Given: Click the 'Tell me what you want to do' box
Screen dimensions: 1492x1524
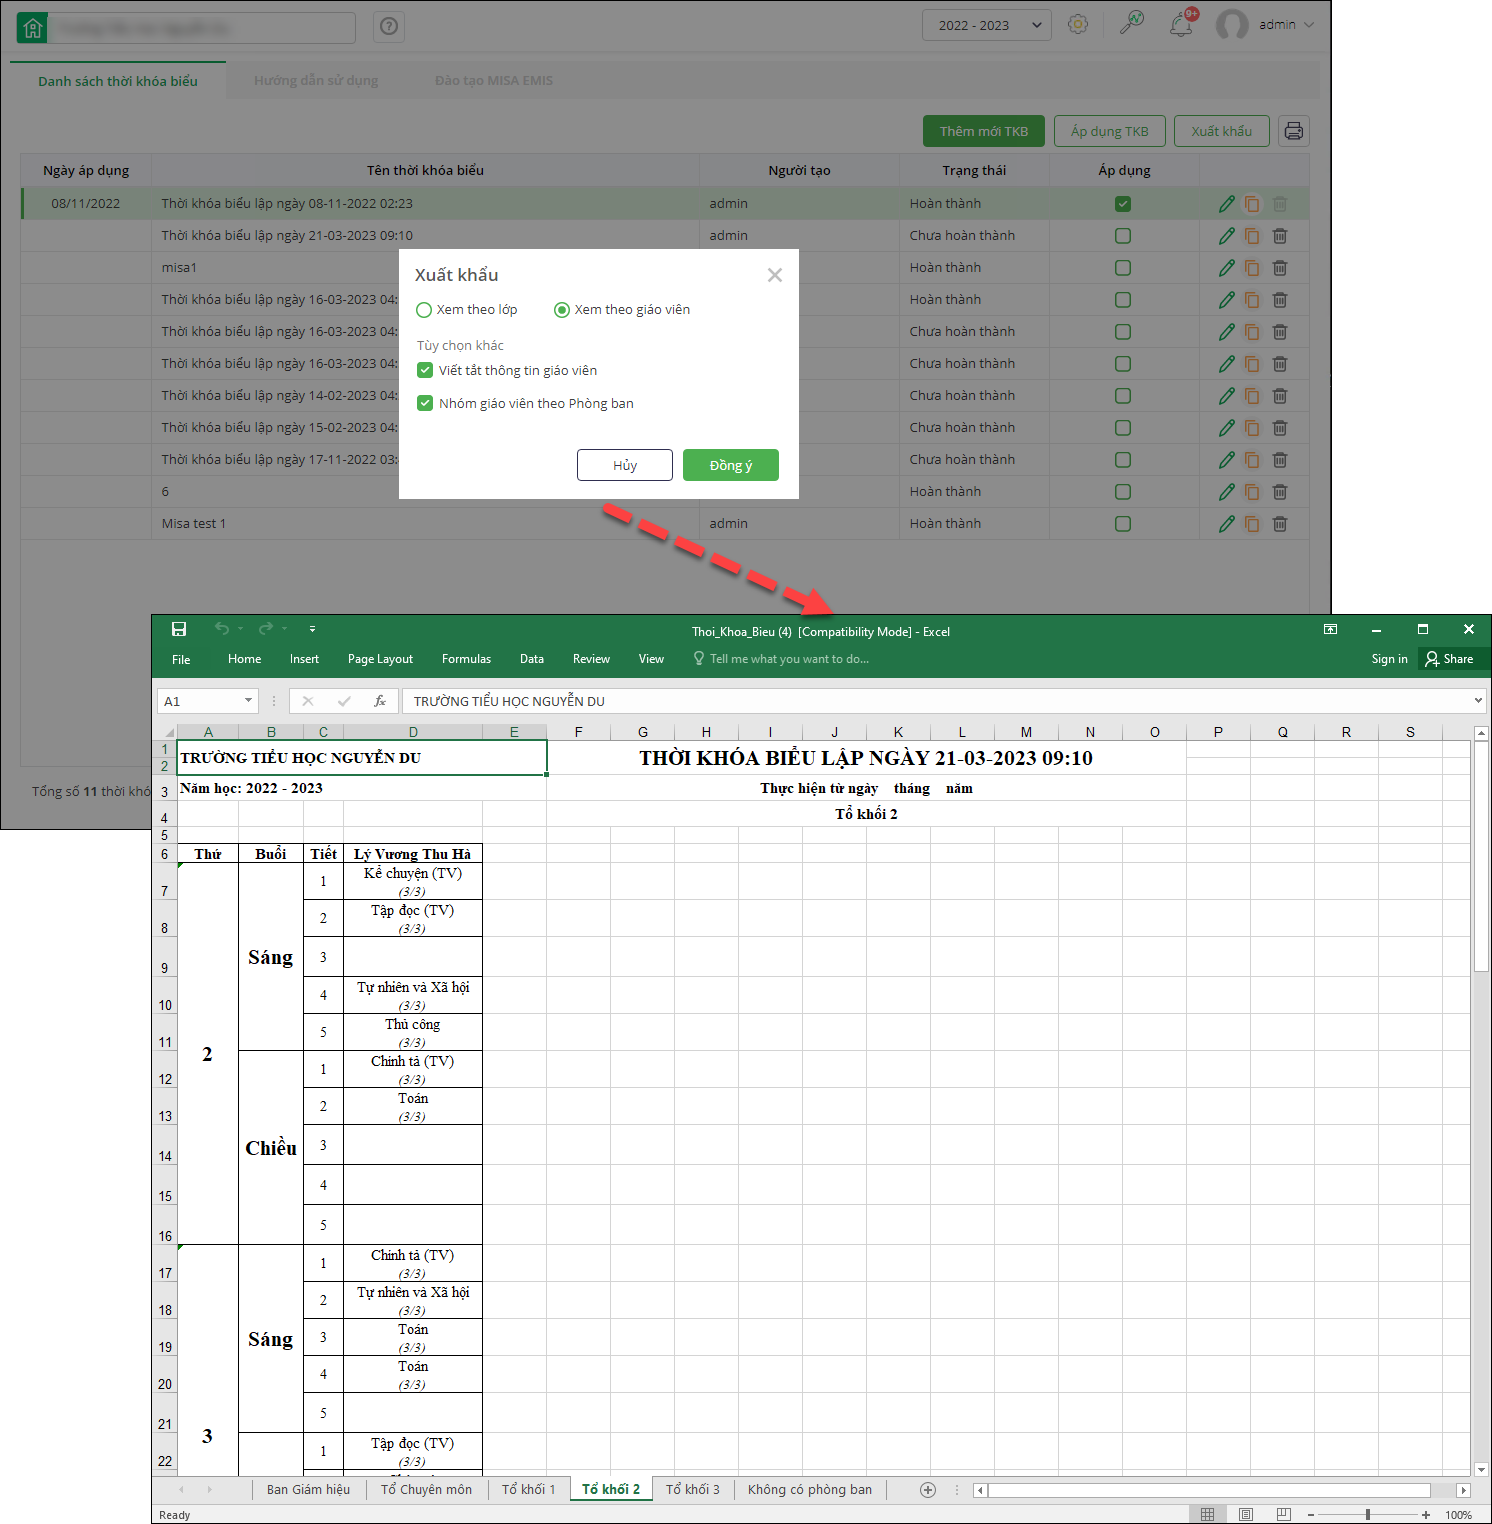Looking at the screenshot, I should click(x=782, y=659).
